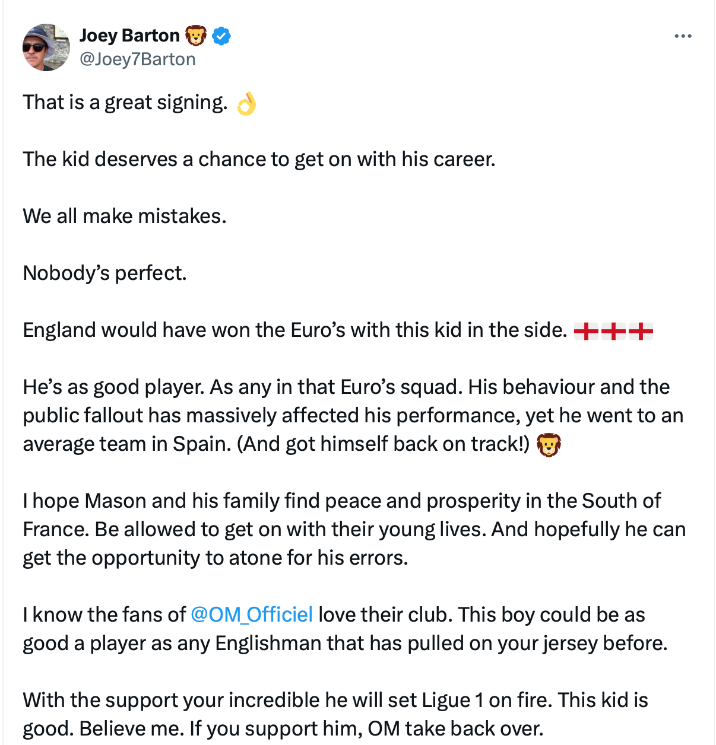Click the "I hope Mason and his family" paragraph
This screenshot has width=716, height=745.
coord(341,529)
